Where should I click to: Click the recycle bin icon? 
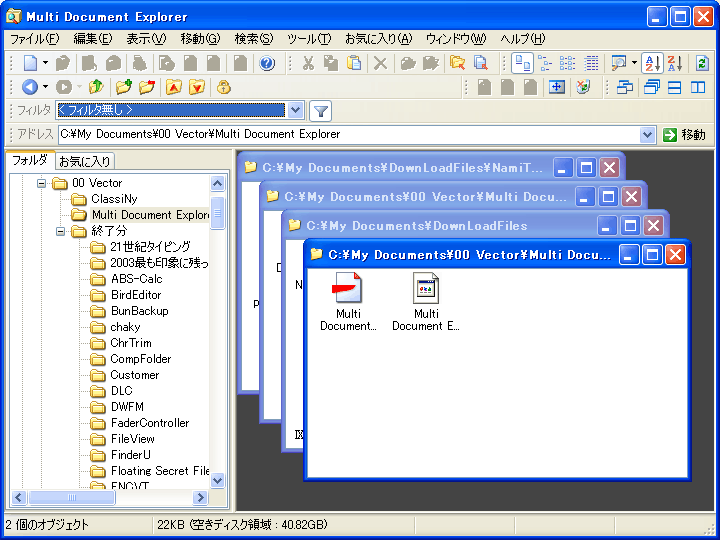[583, 87]
